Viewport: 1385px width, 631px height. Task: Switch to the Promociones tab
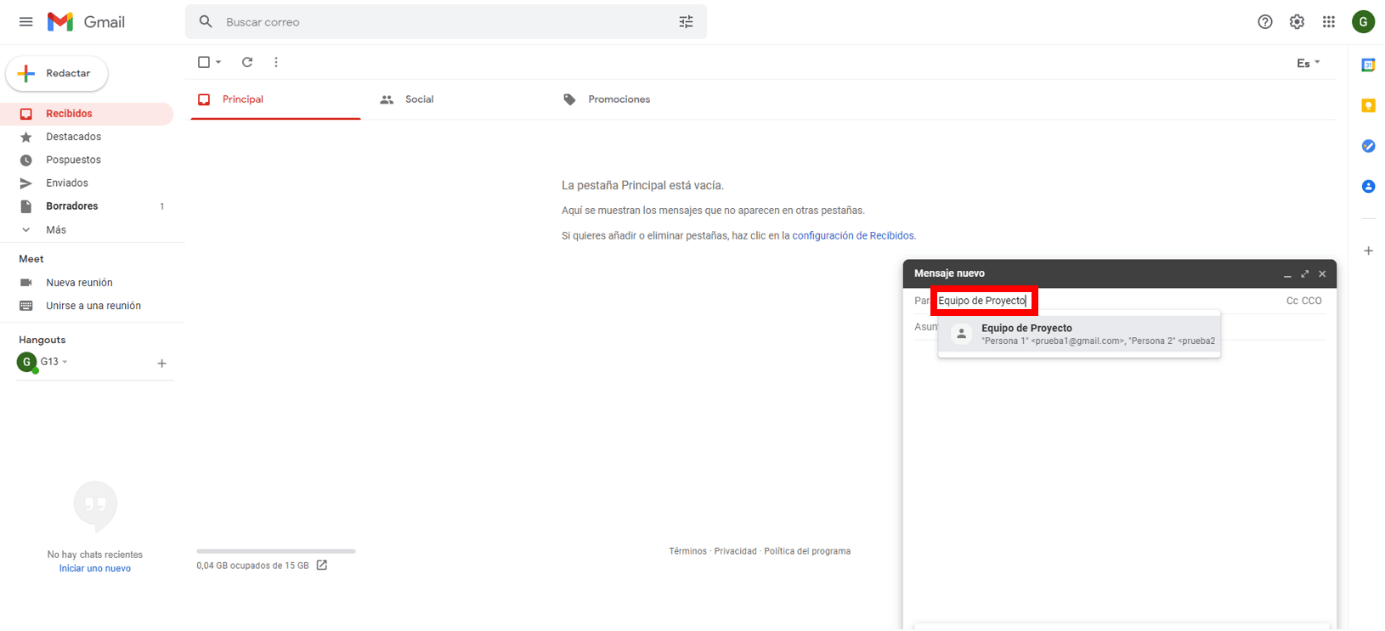(x=640, y=100)
